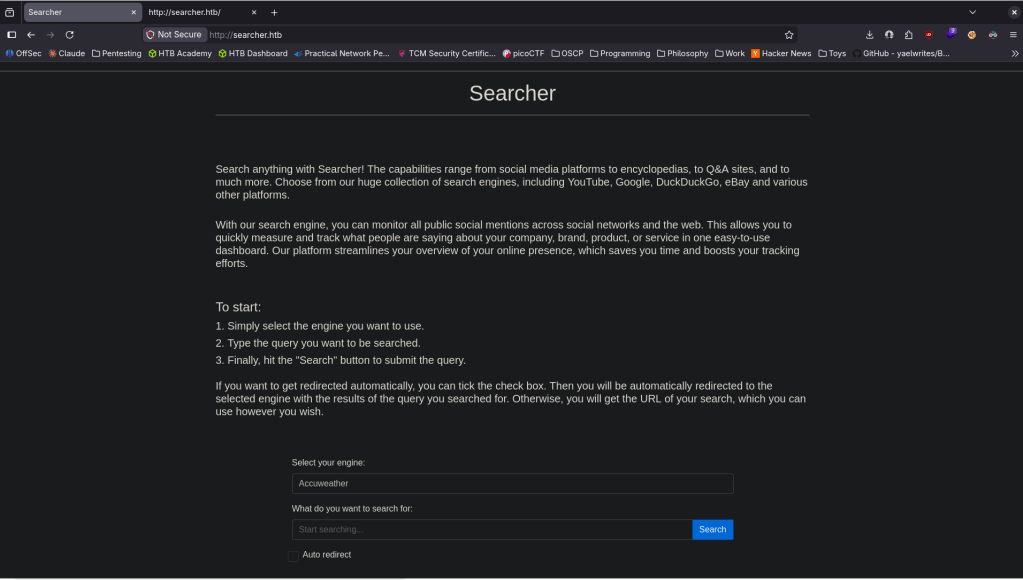Open the Pentesting bookmarks folder
Screen dimensions: 1023x580
(116, 53)
